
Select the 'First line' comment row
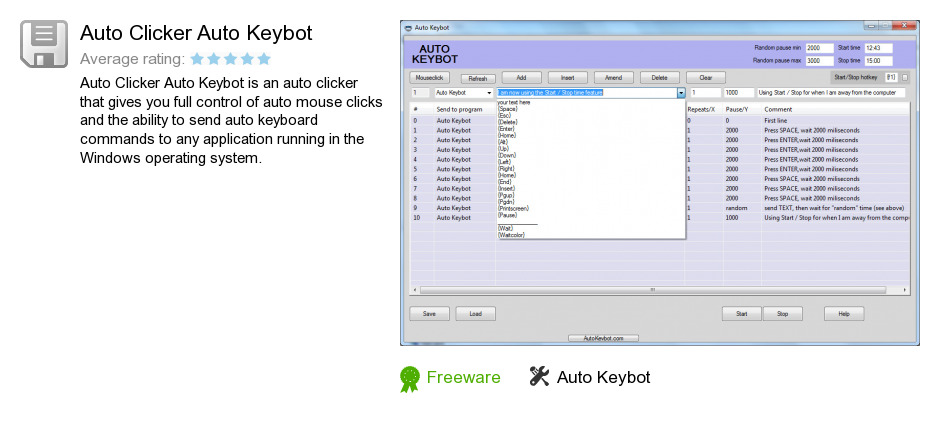pos(776,120)
